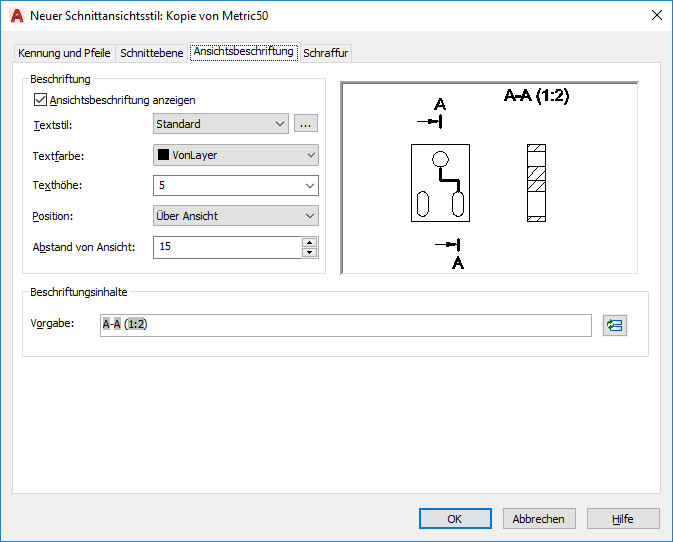
Task: Decrease Abstand von Ansicht with down arrow
Action: [309, 253]
